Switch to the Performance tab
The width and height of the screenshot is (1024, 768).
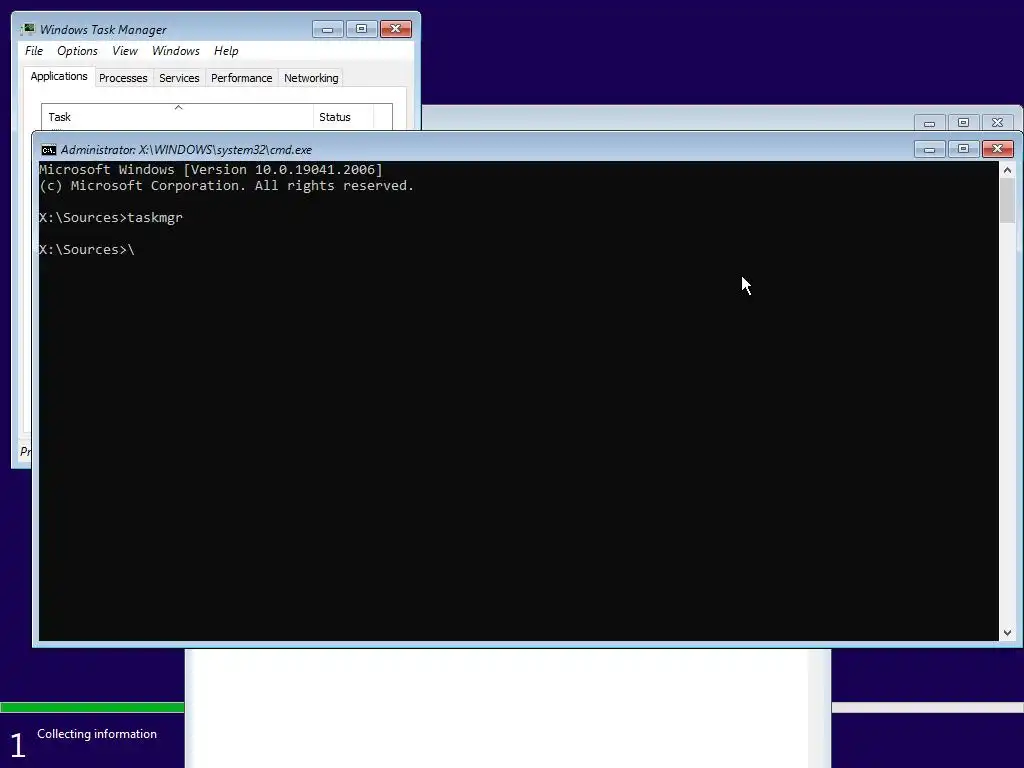(x=242, y=78)
